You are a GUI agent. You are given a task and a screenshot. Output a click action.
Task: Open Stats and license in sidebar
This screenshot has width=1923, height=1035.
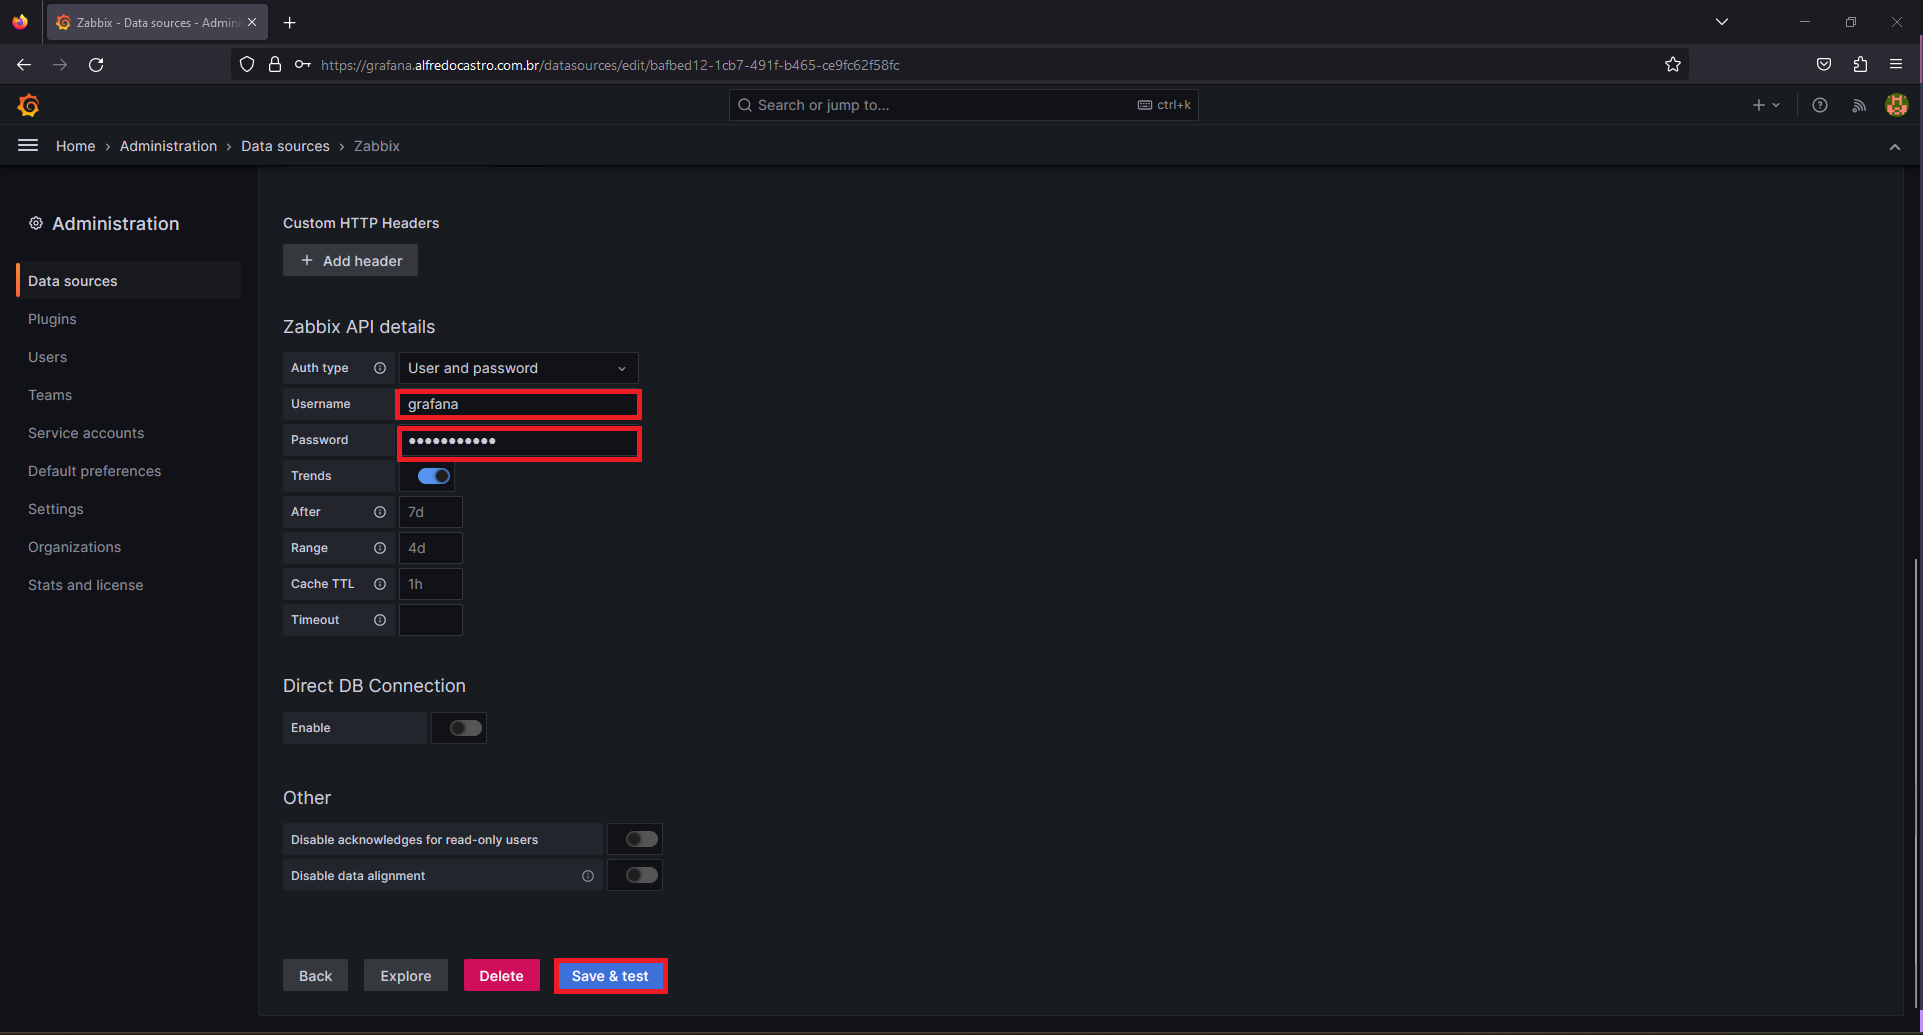point(85,585)
